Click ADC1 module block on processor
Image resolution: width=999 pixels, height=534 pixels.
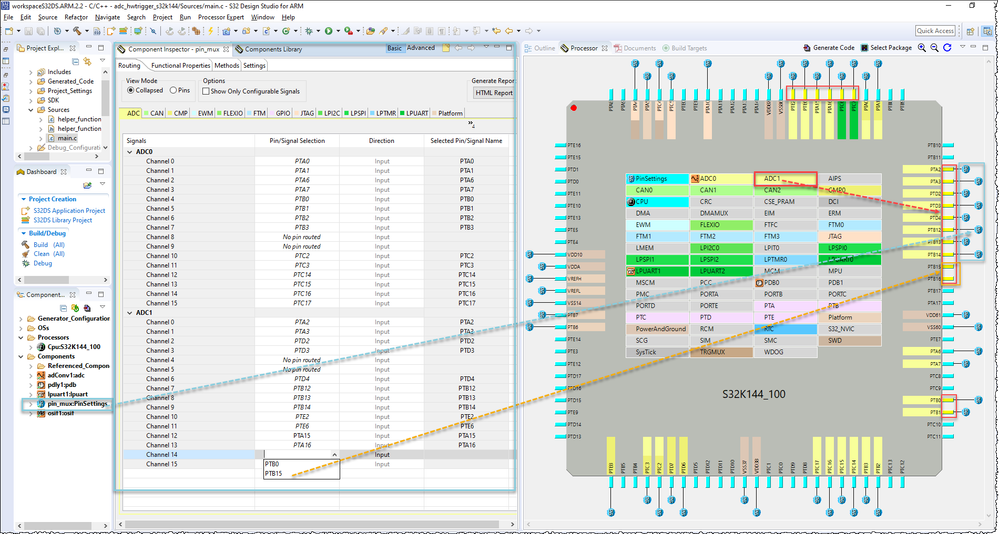coord(786,179)
